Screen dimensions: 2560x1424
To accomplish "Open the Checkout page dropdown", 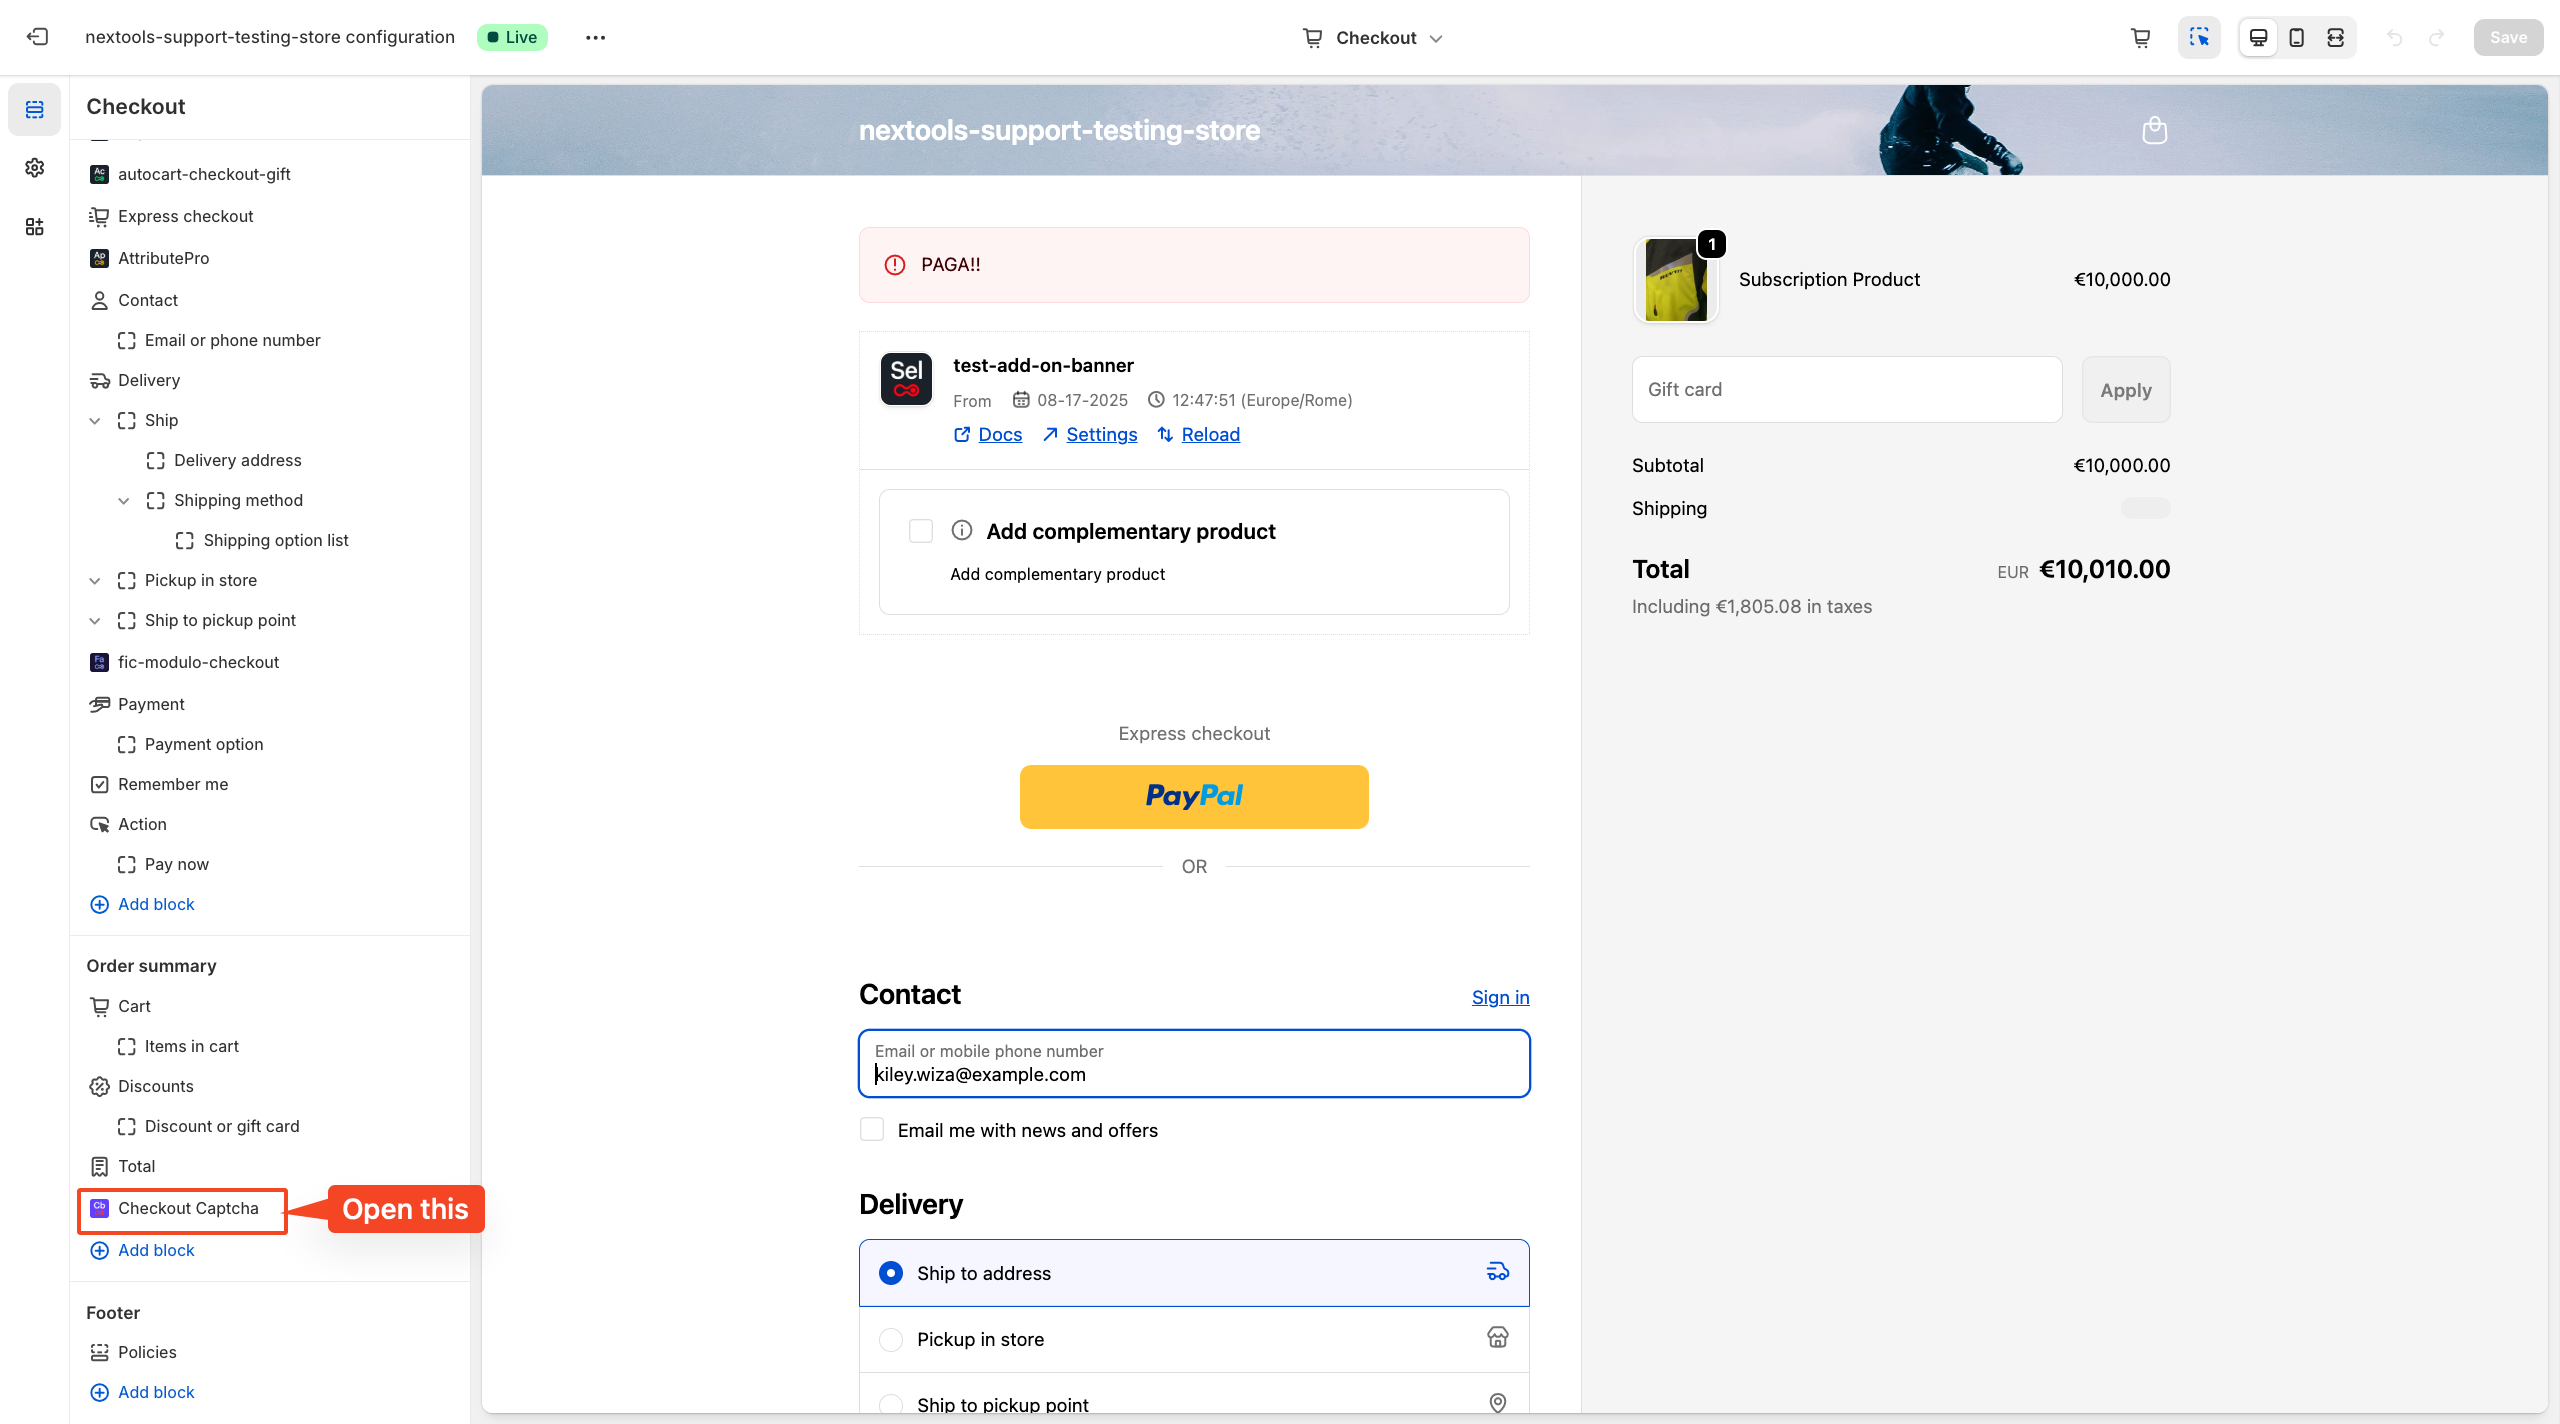I will point(1374,37).
